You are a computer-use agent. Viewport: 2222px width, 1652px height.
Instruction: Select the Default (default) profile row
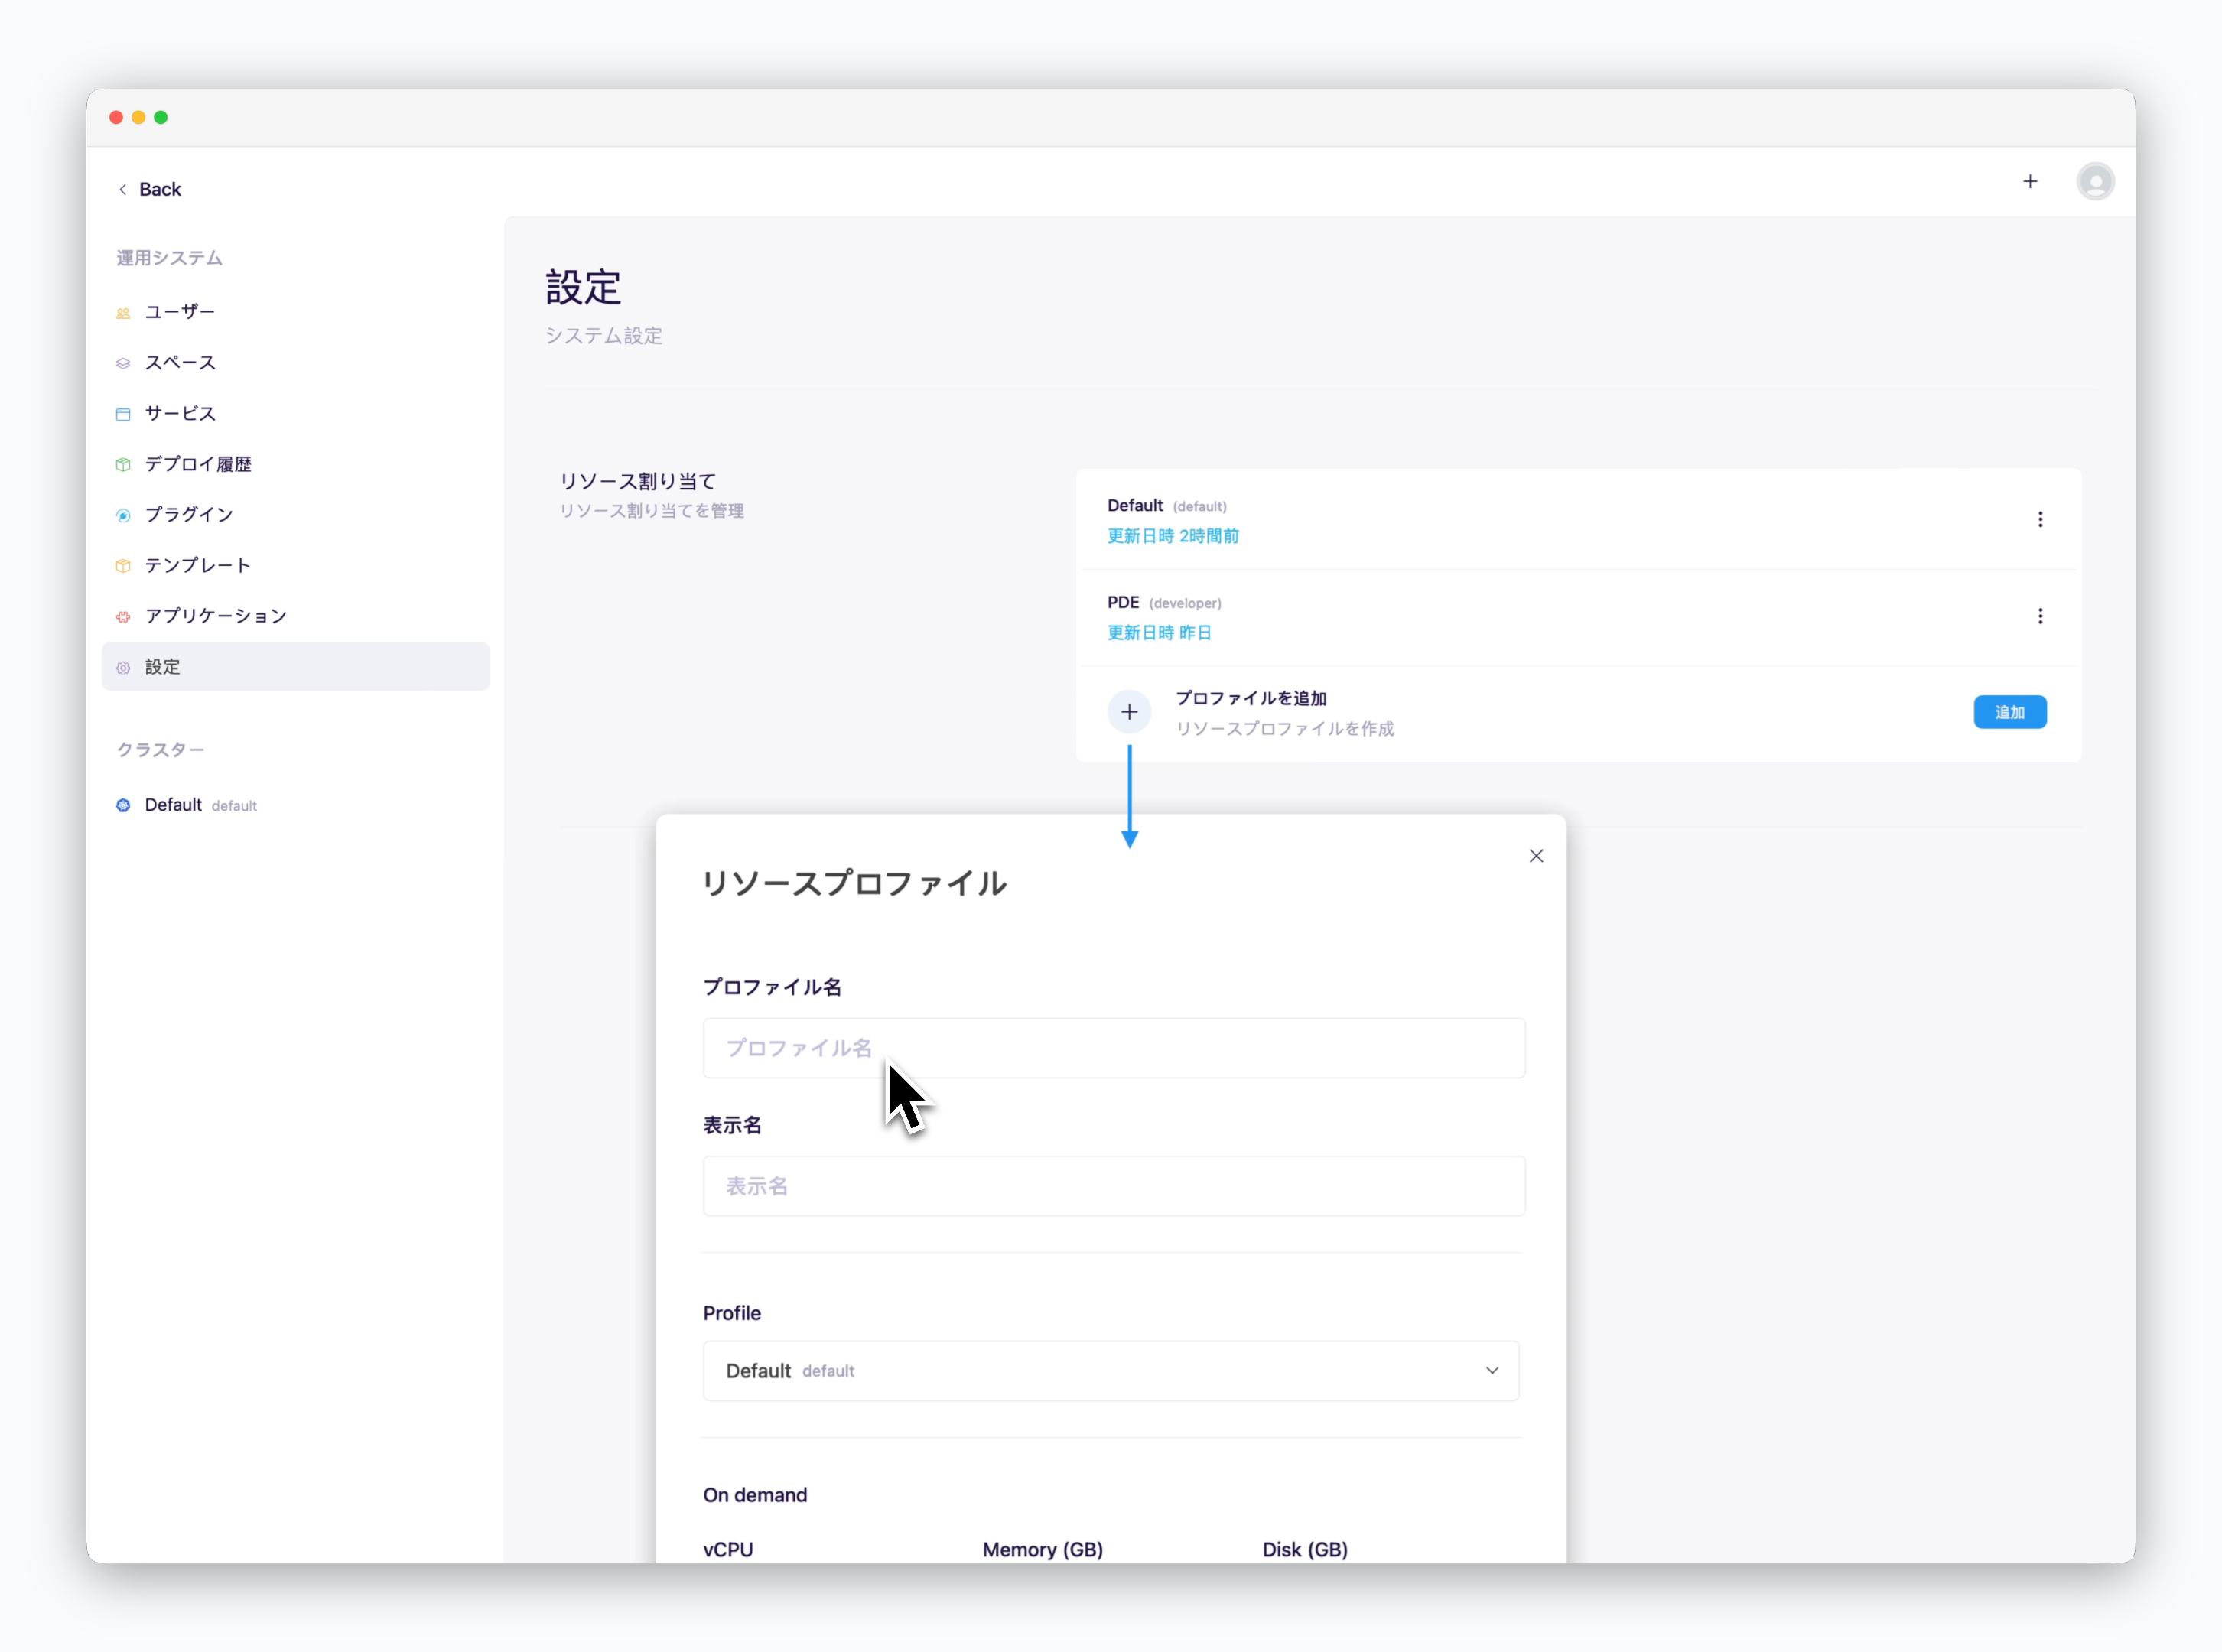click(1578, 520)
